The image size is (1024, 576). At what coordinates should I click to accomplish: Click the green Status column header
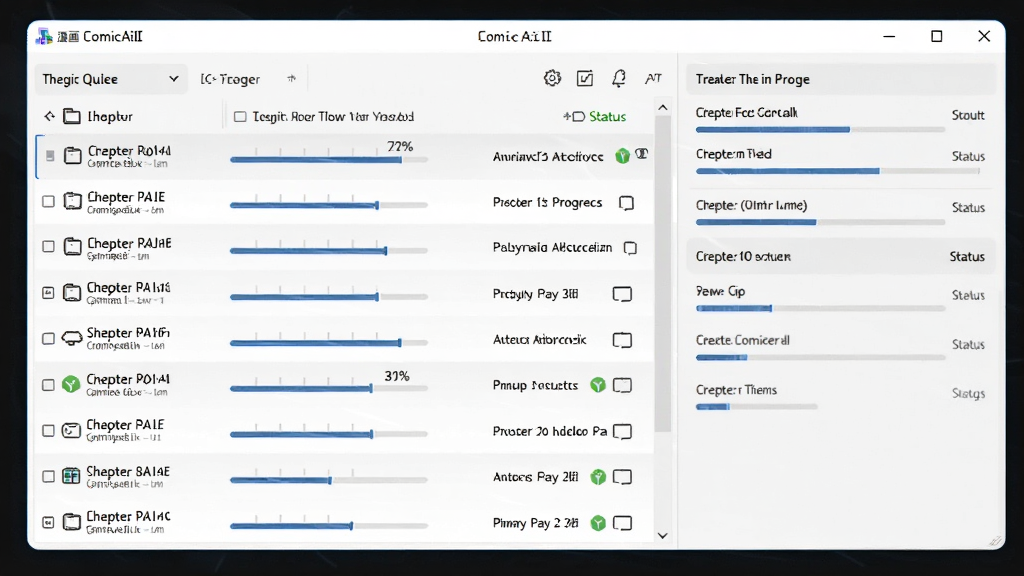coord(607,116)
